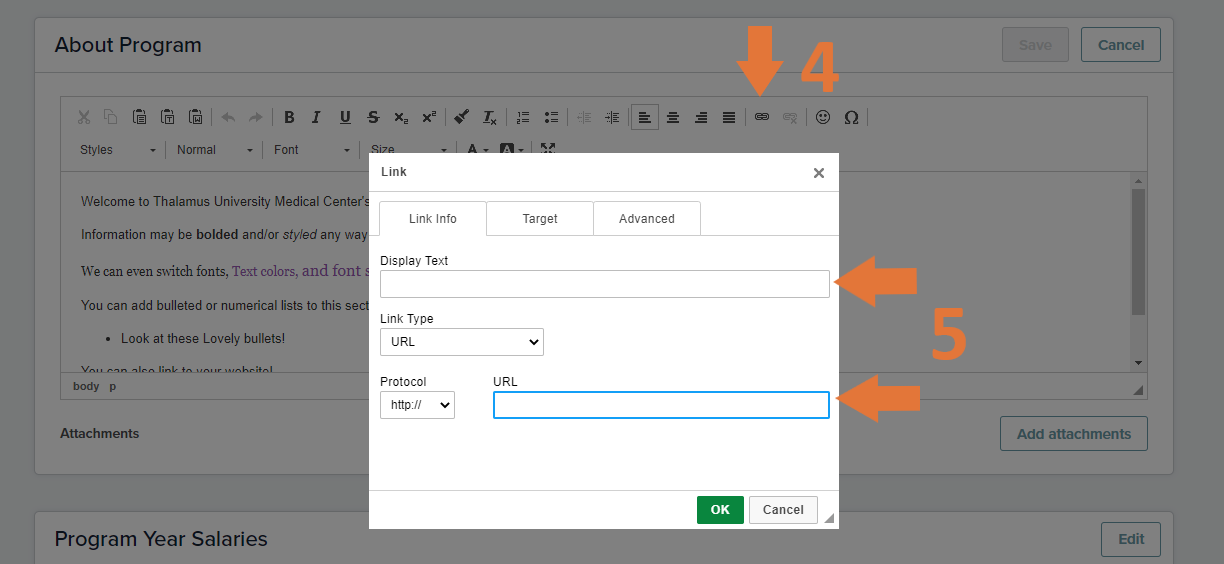Click the Copy Formatting paintbrush icon
The image size is (1224, 564).
461,117
